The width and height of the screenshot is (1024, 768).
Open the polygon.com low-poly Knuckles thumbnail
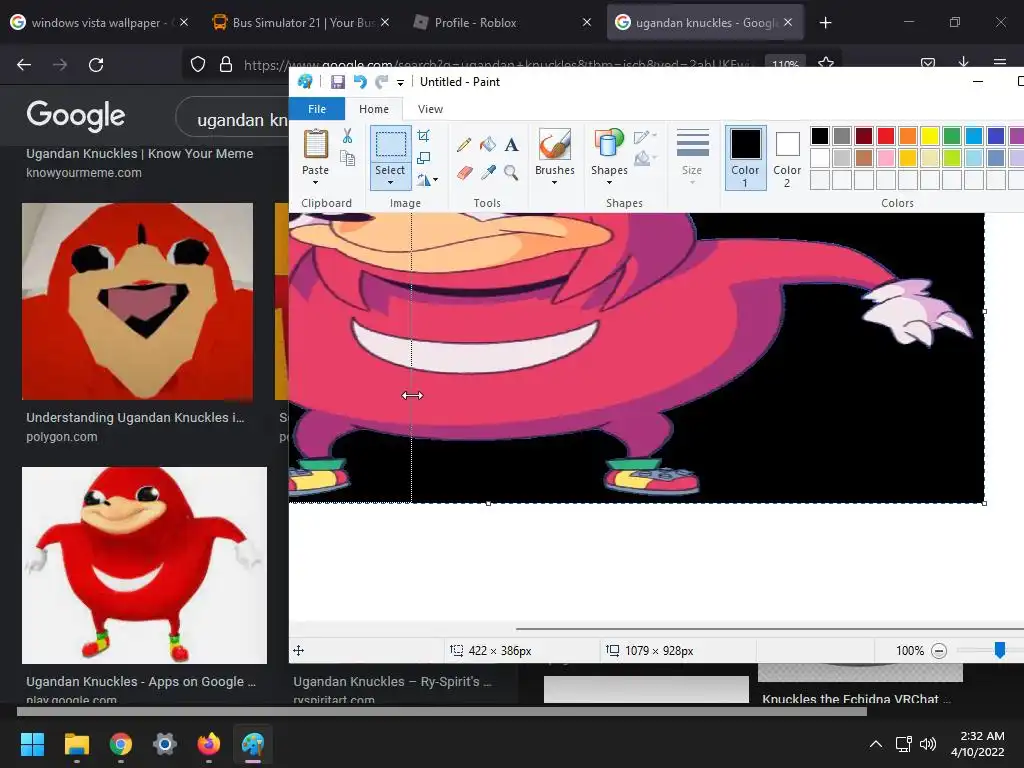(137, 301)
